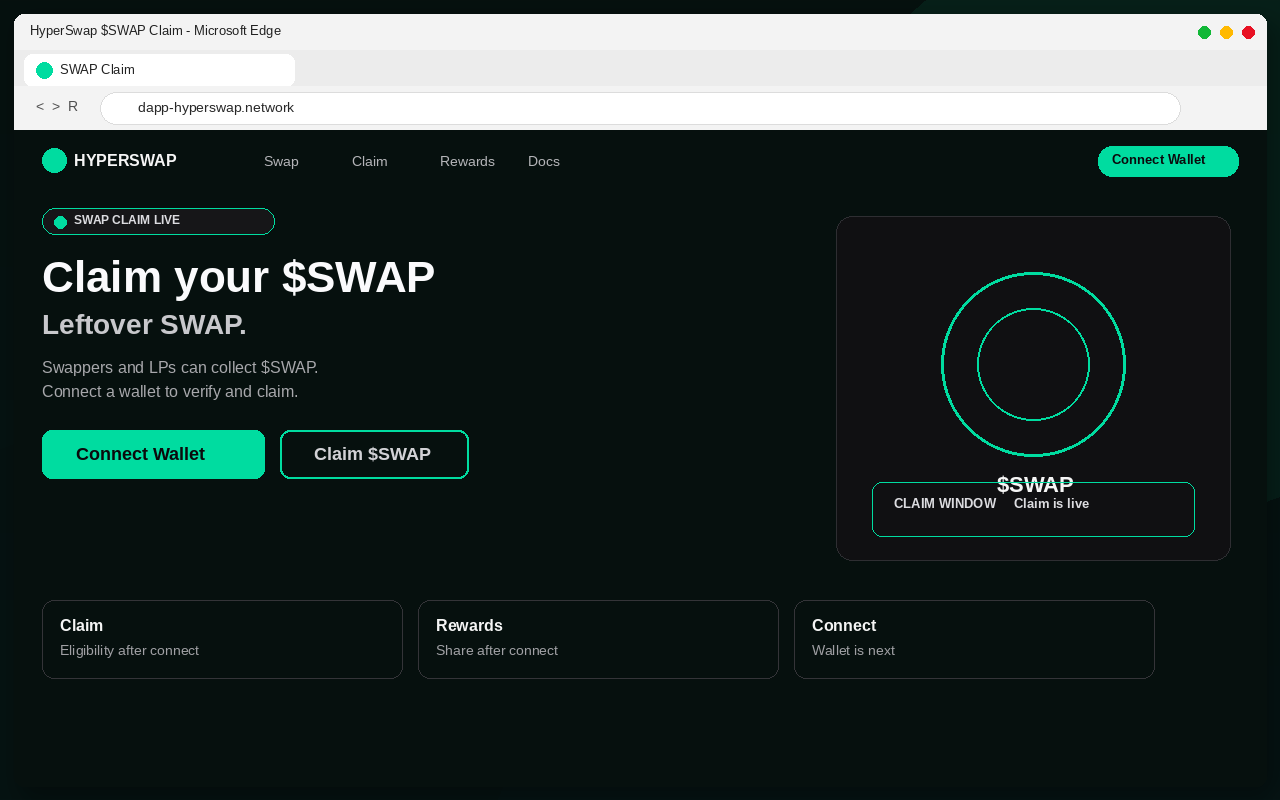Image resolution: width=1280 pixels, height=800 pixels.
Task: Click the address bar with dapp-hyperswap.network
Action: tap(640, 108)
